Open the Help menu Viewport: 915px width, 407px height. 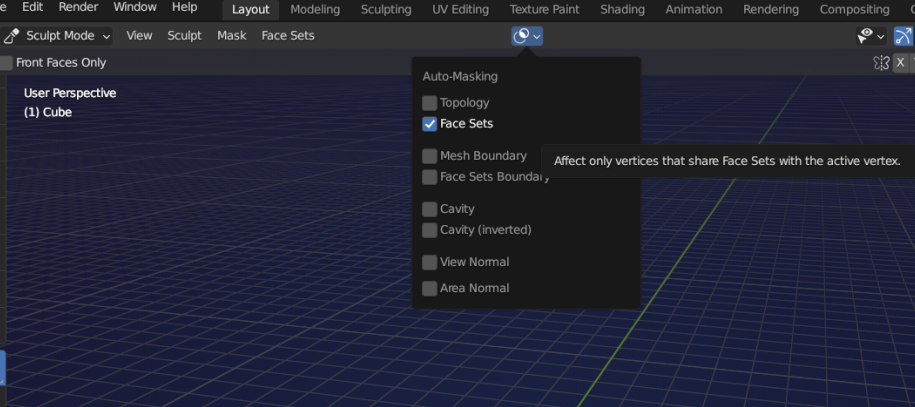pyautogui.click(x=184, y=8)
